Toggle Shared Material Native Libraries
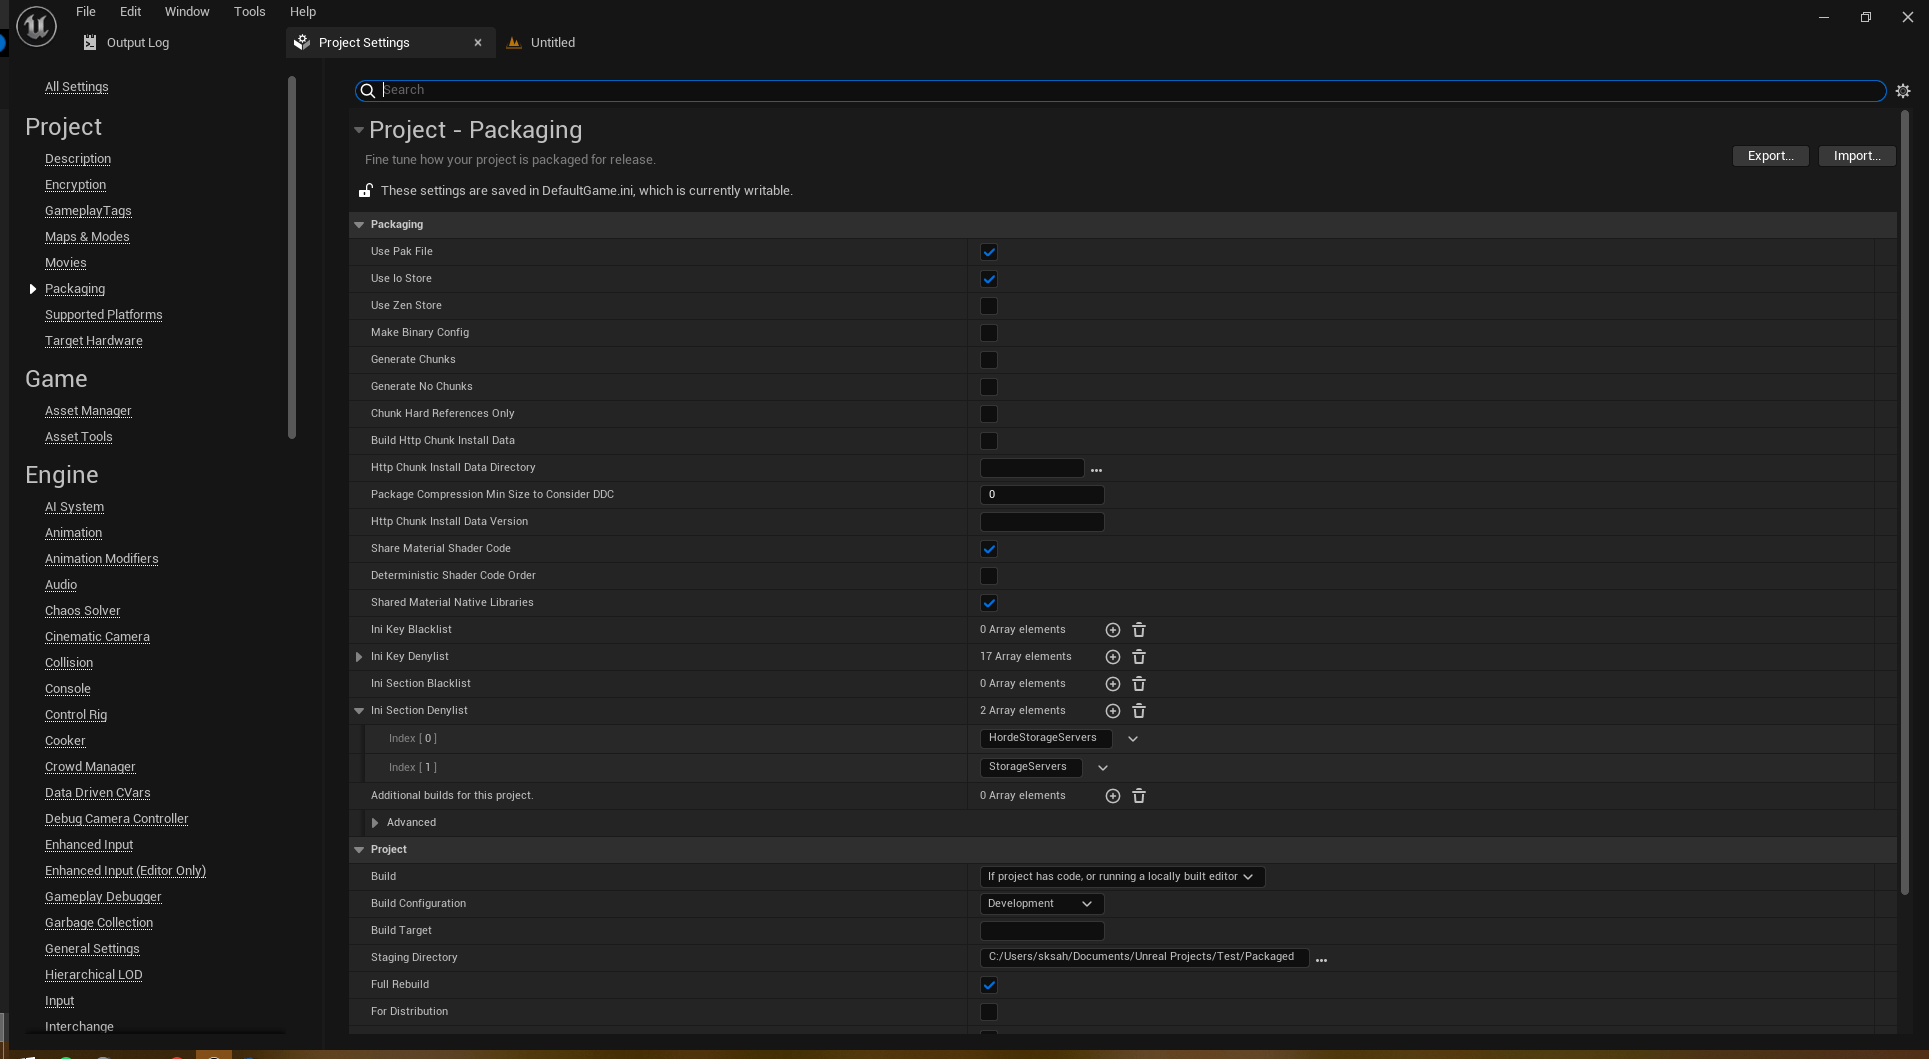This screenshot has width=1929, height=1059. 989,603
